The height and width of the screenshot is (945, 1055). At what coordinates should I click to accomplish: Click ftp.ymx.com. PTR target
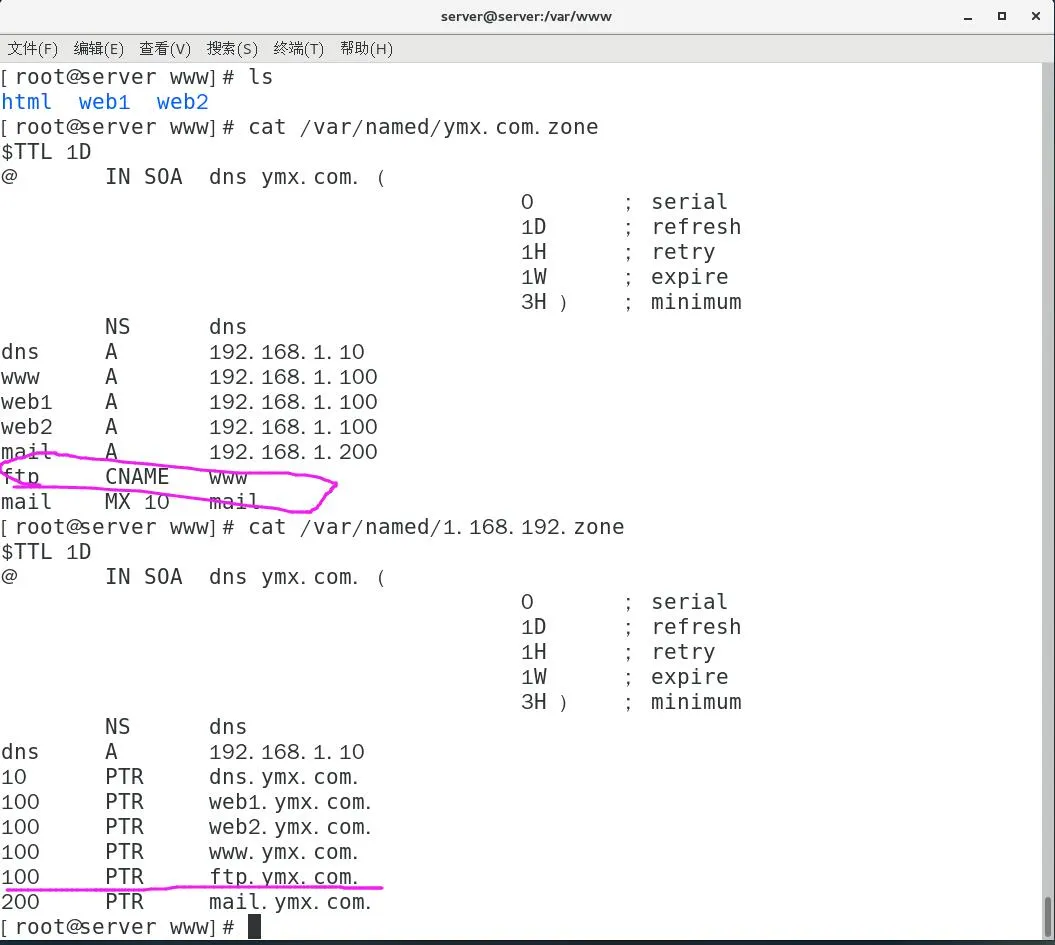283,876
